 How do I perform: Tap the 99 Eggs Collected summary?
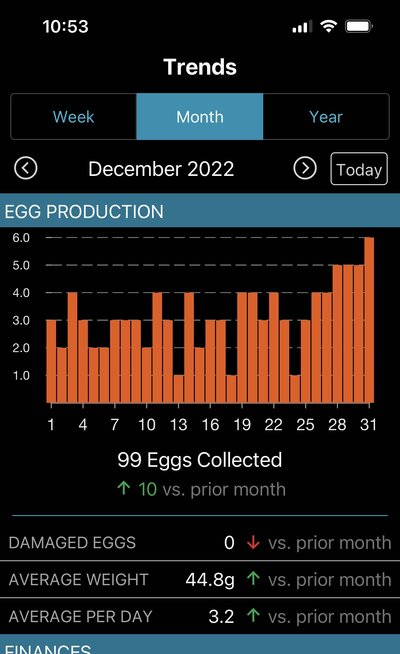tap(200, 460)
